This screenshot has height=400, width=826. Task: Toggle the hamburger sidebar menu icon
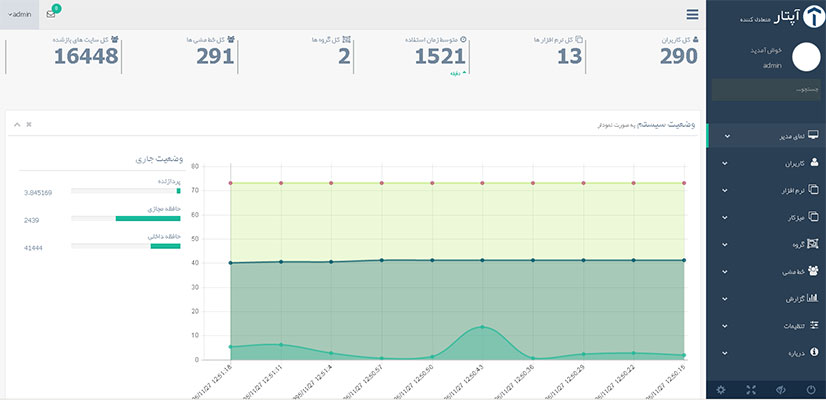coord(692,15)
